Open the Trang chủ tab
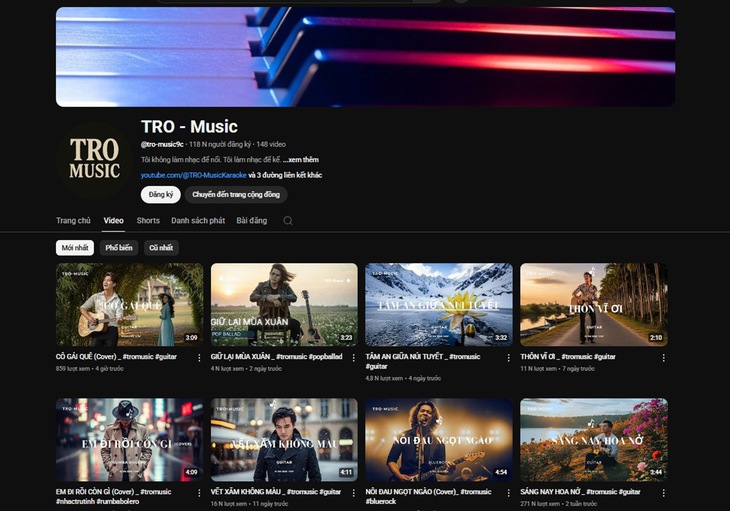 click(x=73, y=221)
